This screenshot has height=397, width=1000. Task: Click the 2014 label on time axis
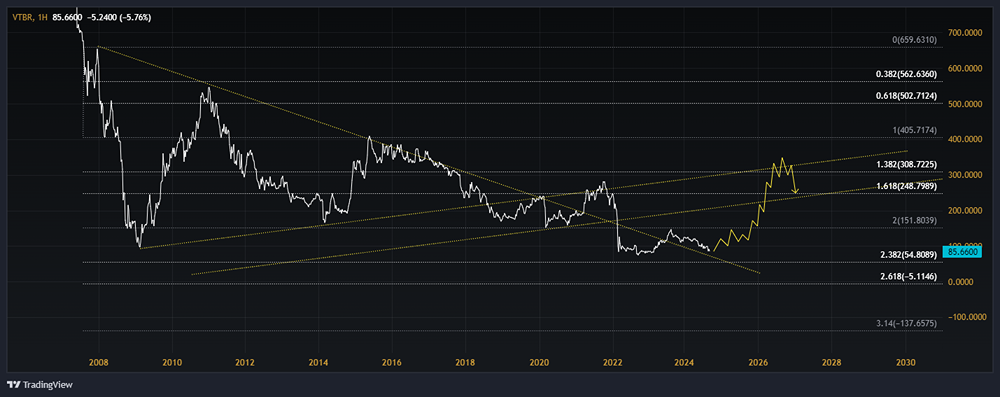tap(319, 362)
